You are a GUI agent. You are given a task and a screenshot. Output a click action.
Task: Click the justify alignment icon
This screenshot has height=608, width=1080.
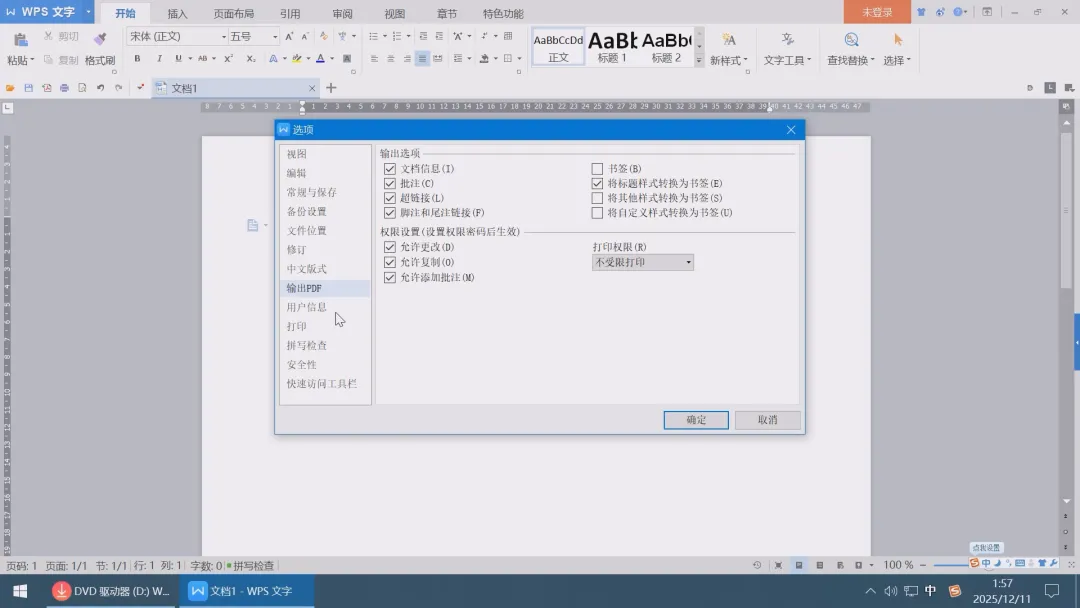click(x=422, y=59)
